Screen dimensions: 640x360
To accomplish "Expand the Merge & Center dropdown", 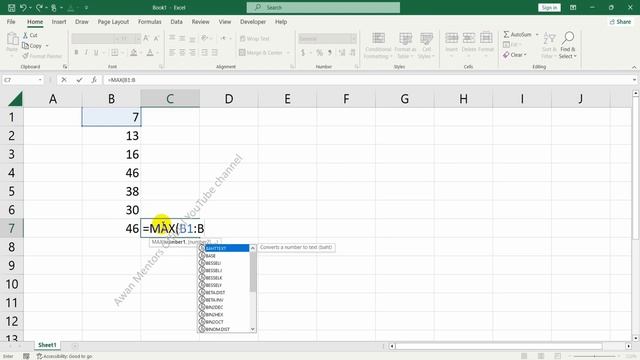I will pyautogui.click(x=288, y=53).
